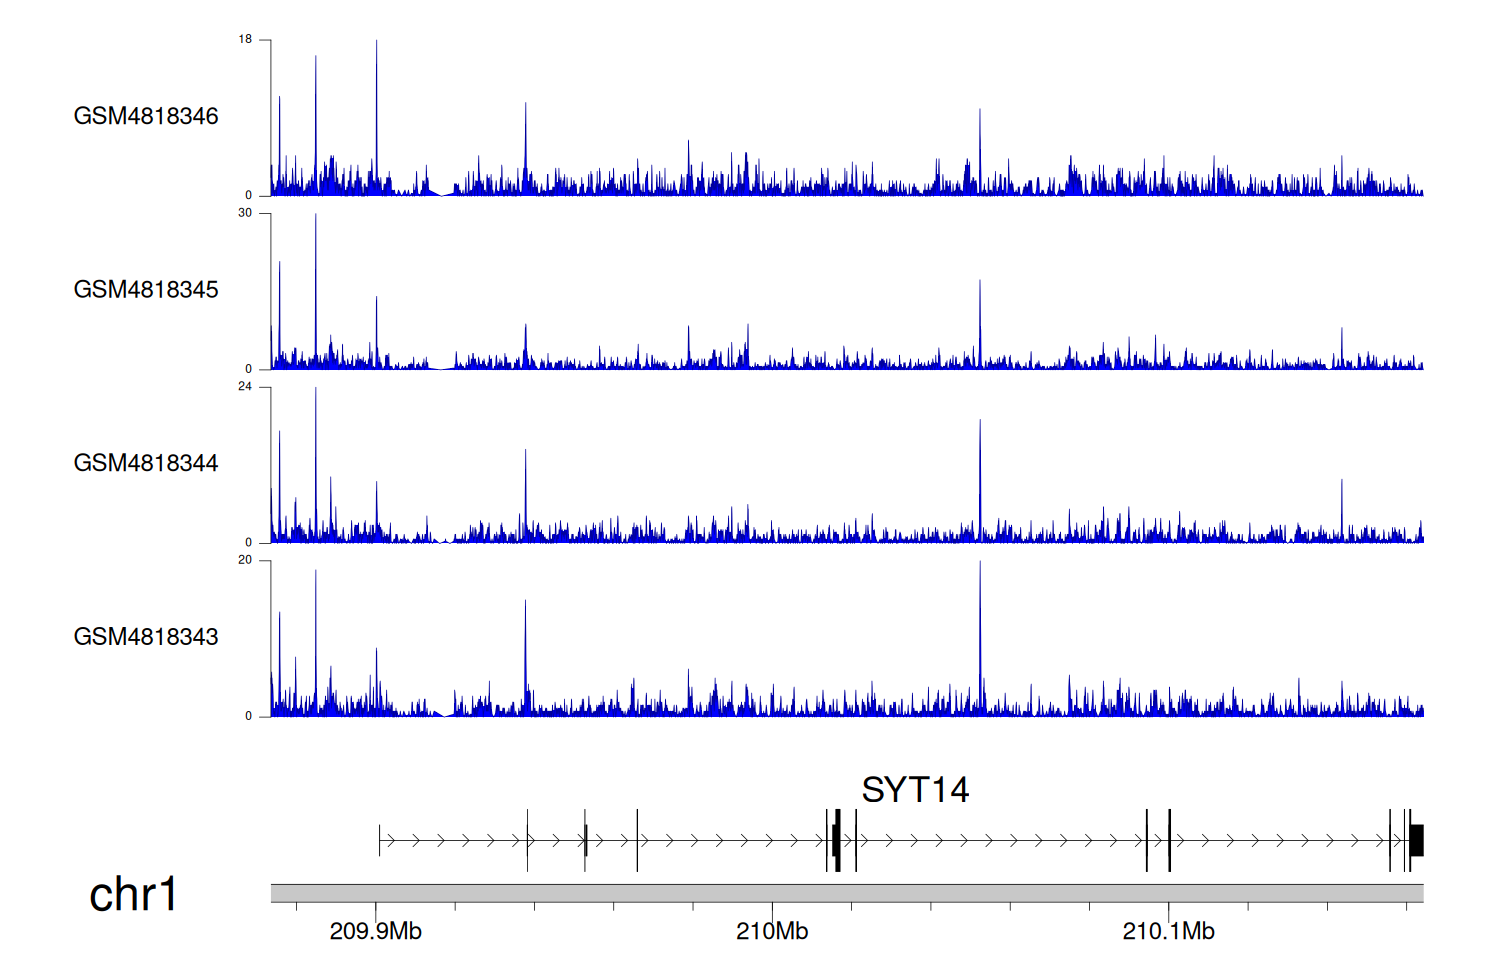Click the GSM4818346 track label
The width and height of the screenshot is (1500, 980).
coord(146,116)
